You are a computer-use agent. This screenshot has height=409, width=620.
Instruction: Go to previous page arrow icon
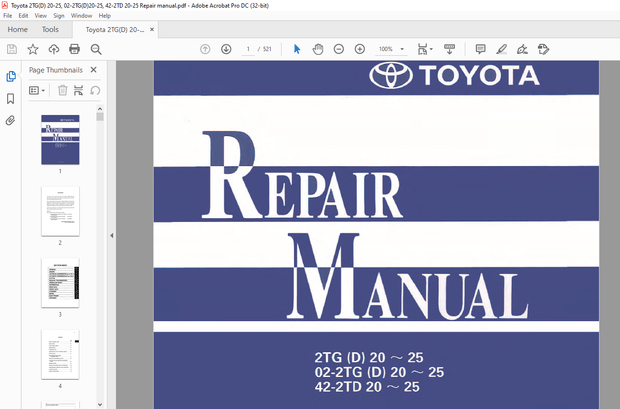[x=205, y=49]
